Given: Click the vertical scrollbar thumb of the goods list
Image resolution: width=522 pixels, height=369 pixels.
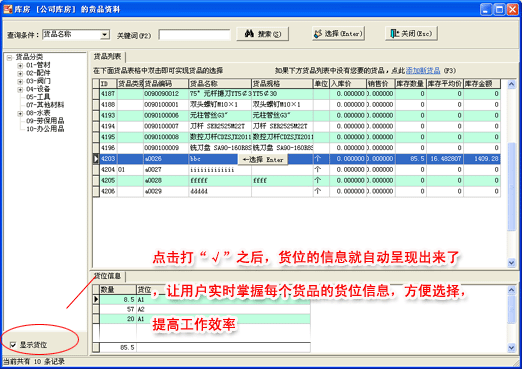Looking at the screenshot, I should (511, 187).
